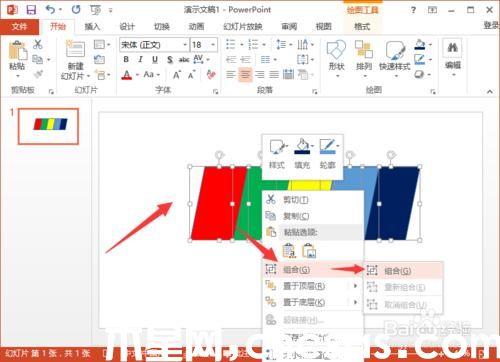Screen dimensions: 500x362
Task: Toggle Strikethrough (abc) formatting
Action: 184,60
